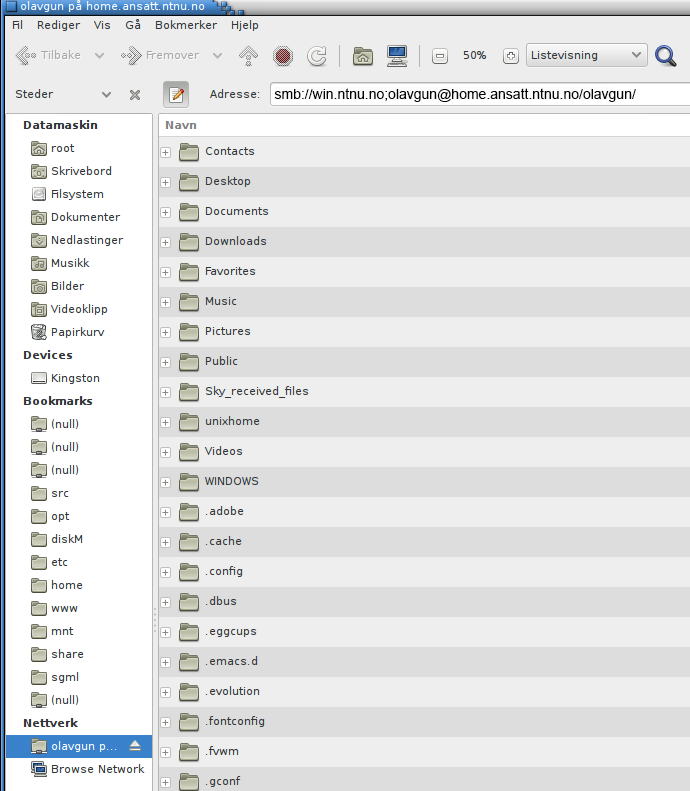Go up to the parent folder
690x791 pixels.
click(x=248, y=55)
